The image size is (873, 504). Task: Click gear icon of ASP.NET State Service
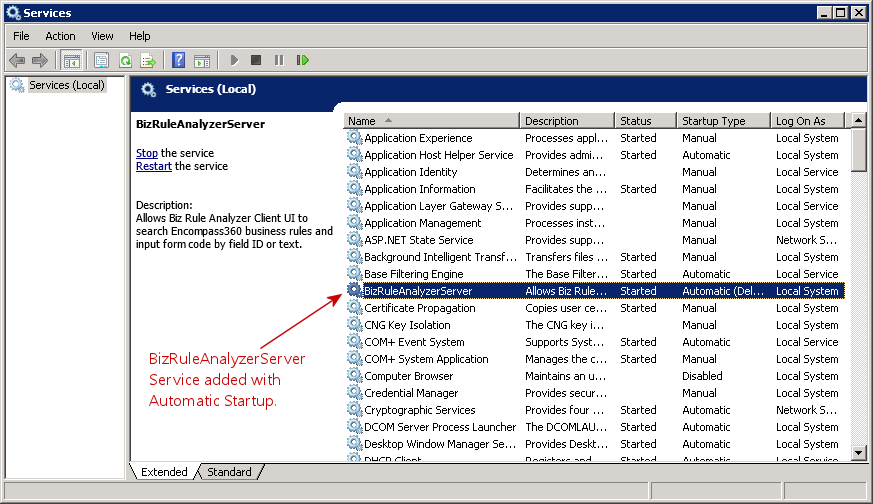point(354,239)
